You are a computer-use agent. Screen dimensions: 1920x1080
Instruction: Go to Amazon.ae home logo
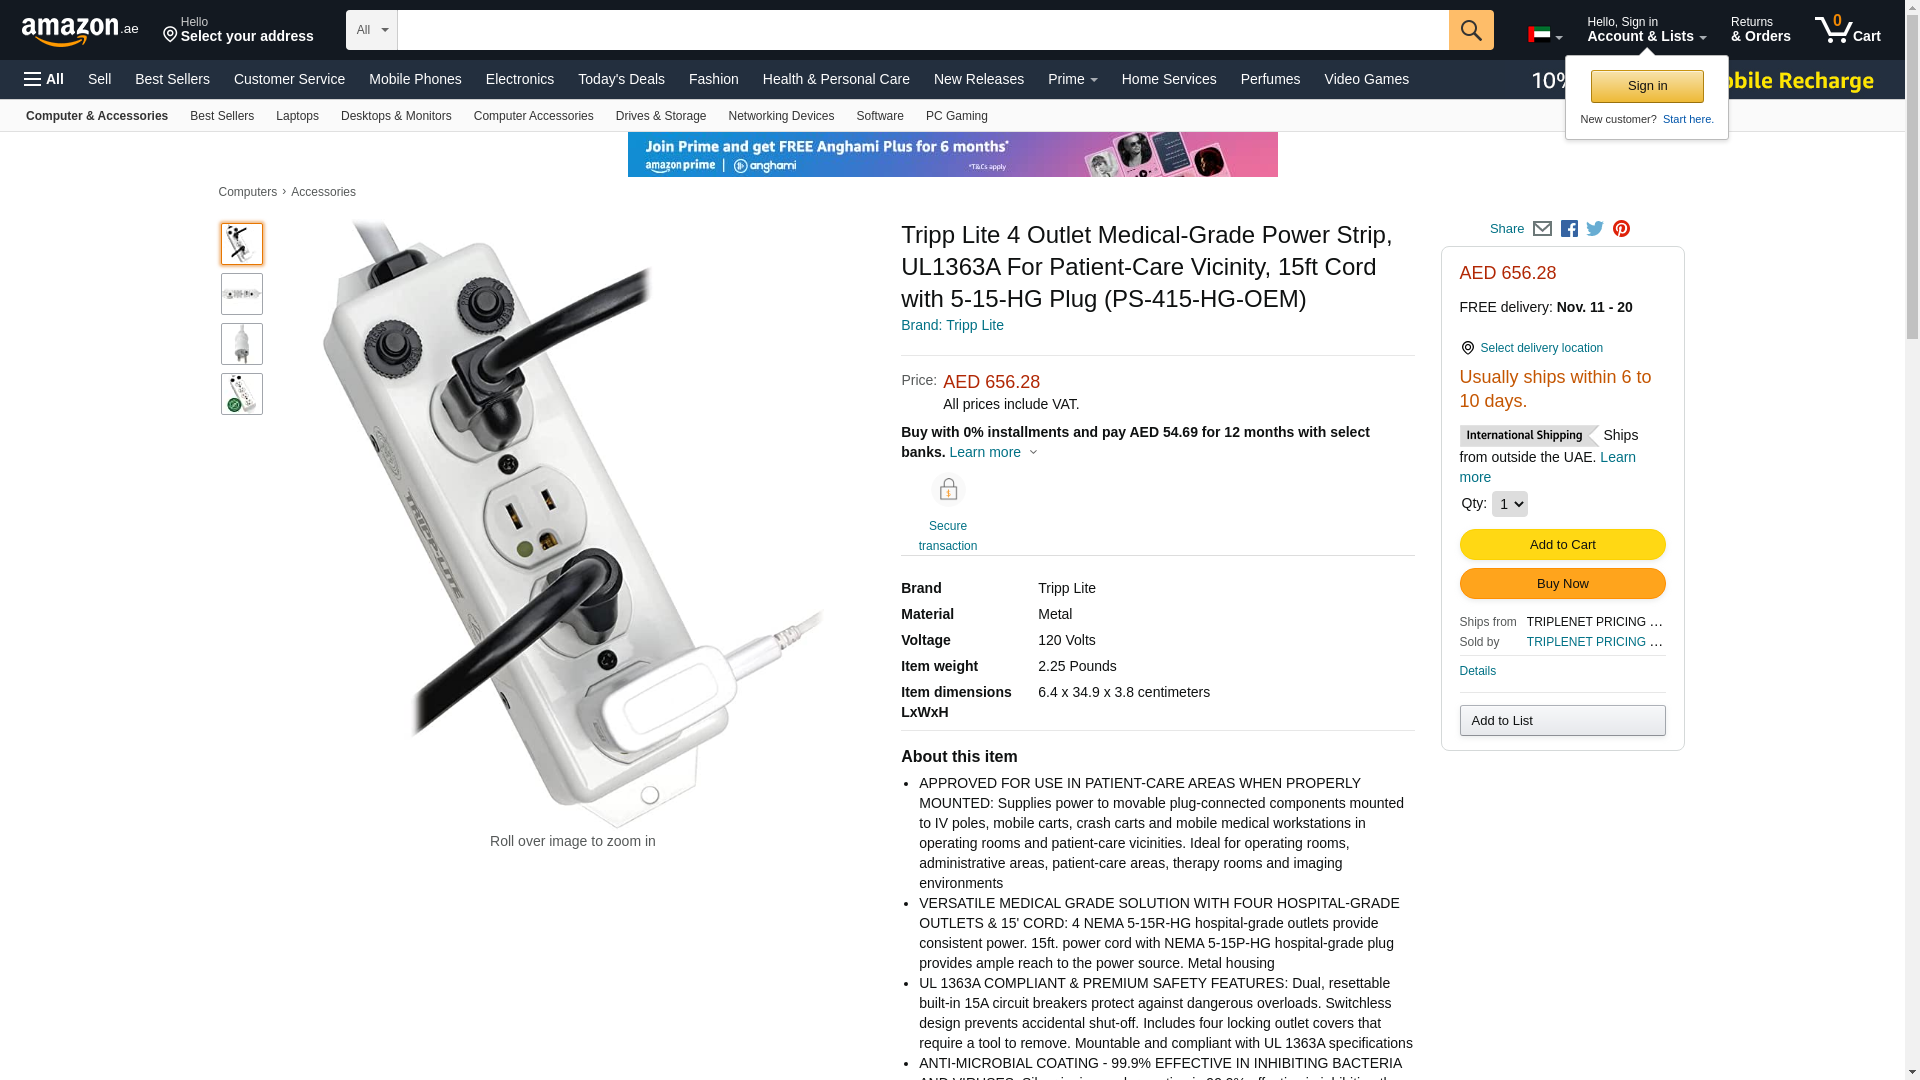coord(80,31)
